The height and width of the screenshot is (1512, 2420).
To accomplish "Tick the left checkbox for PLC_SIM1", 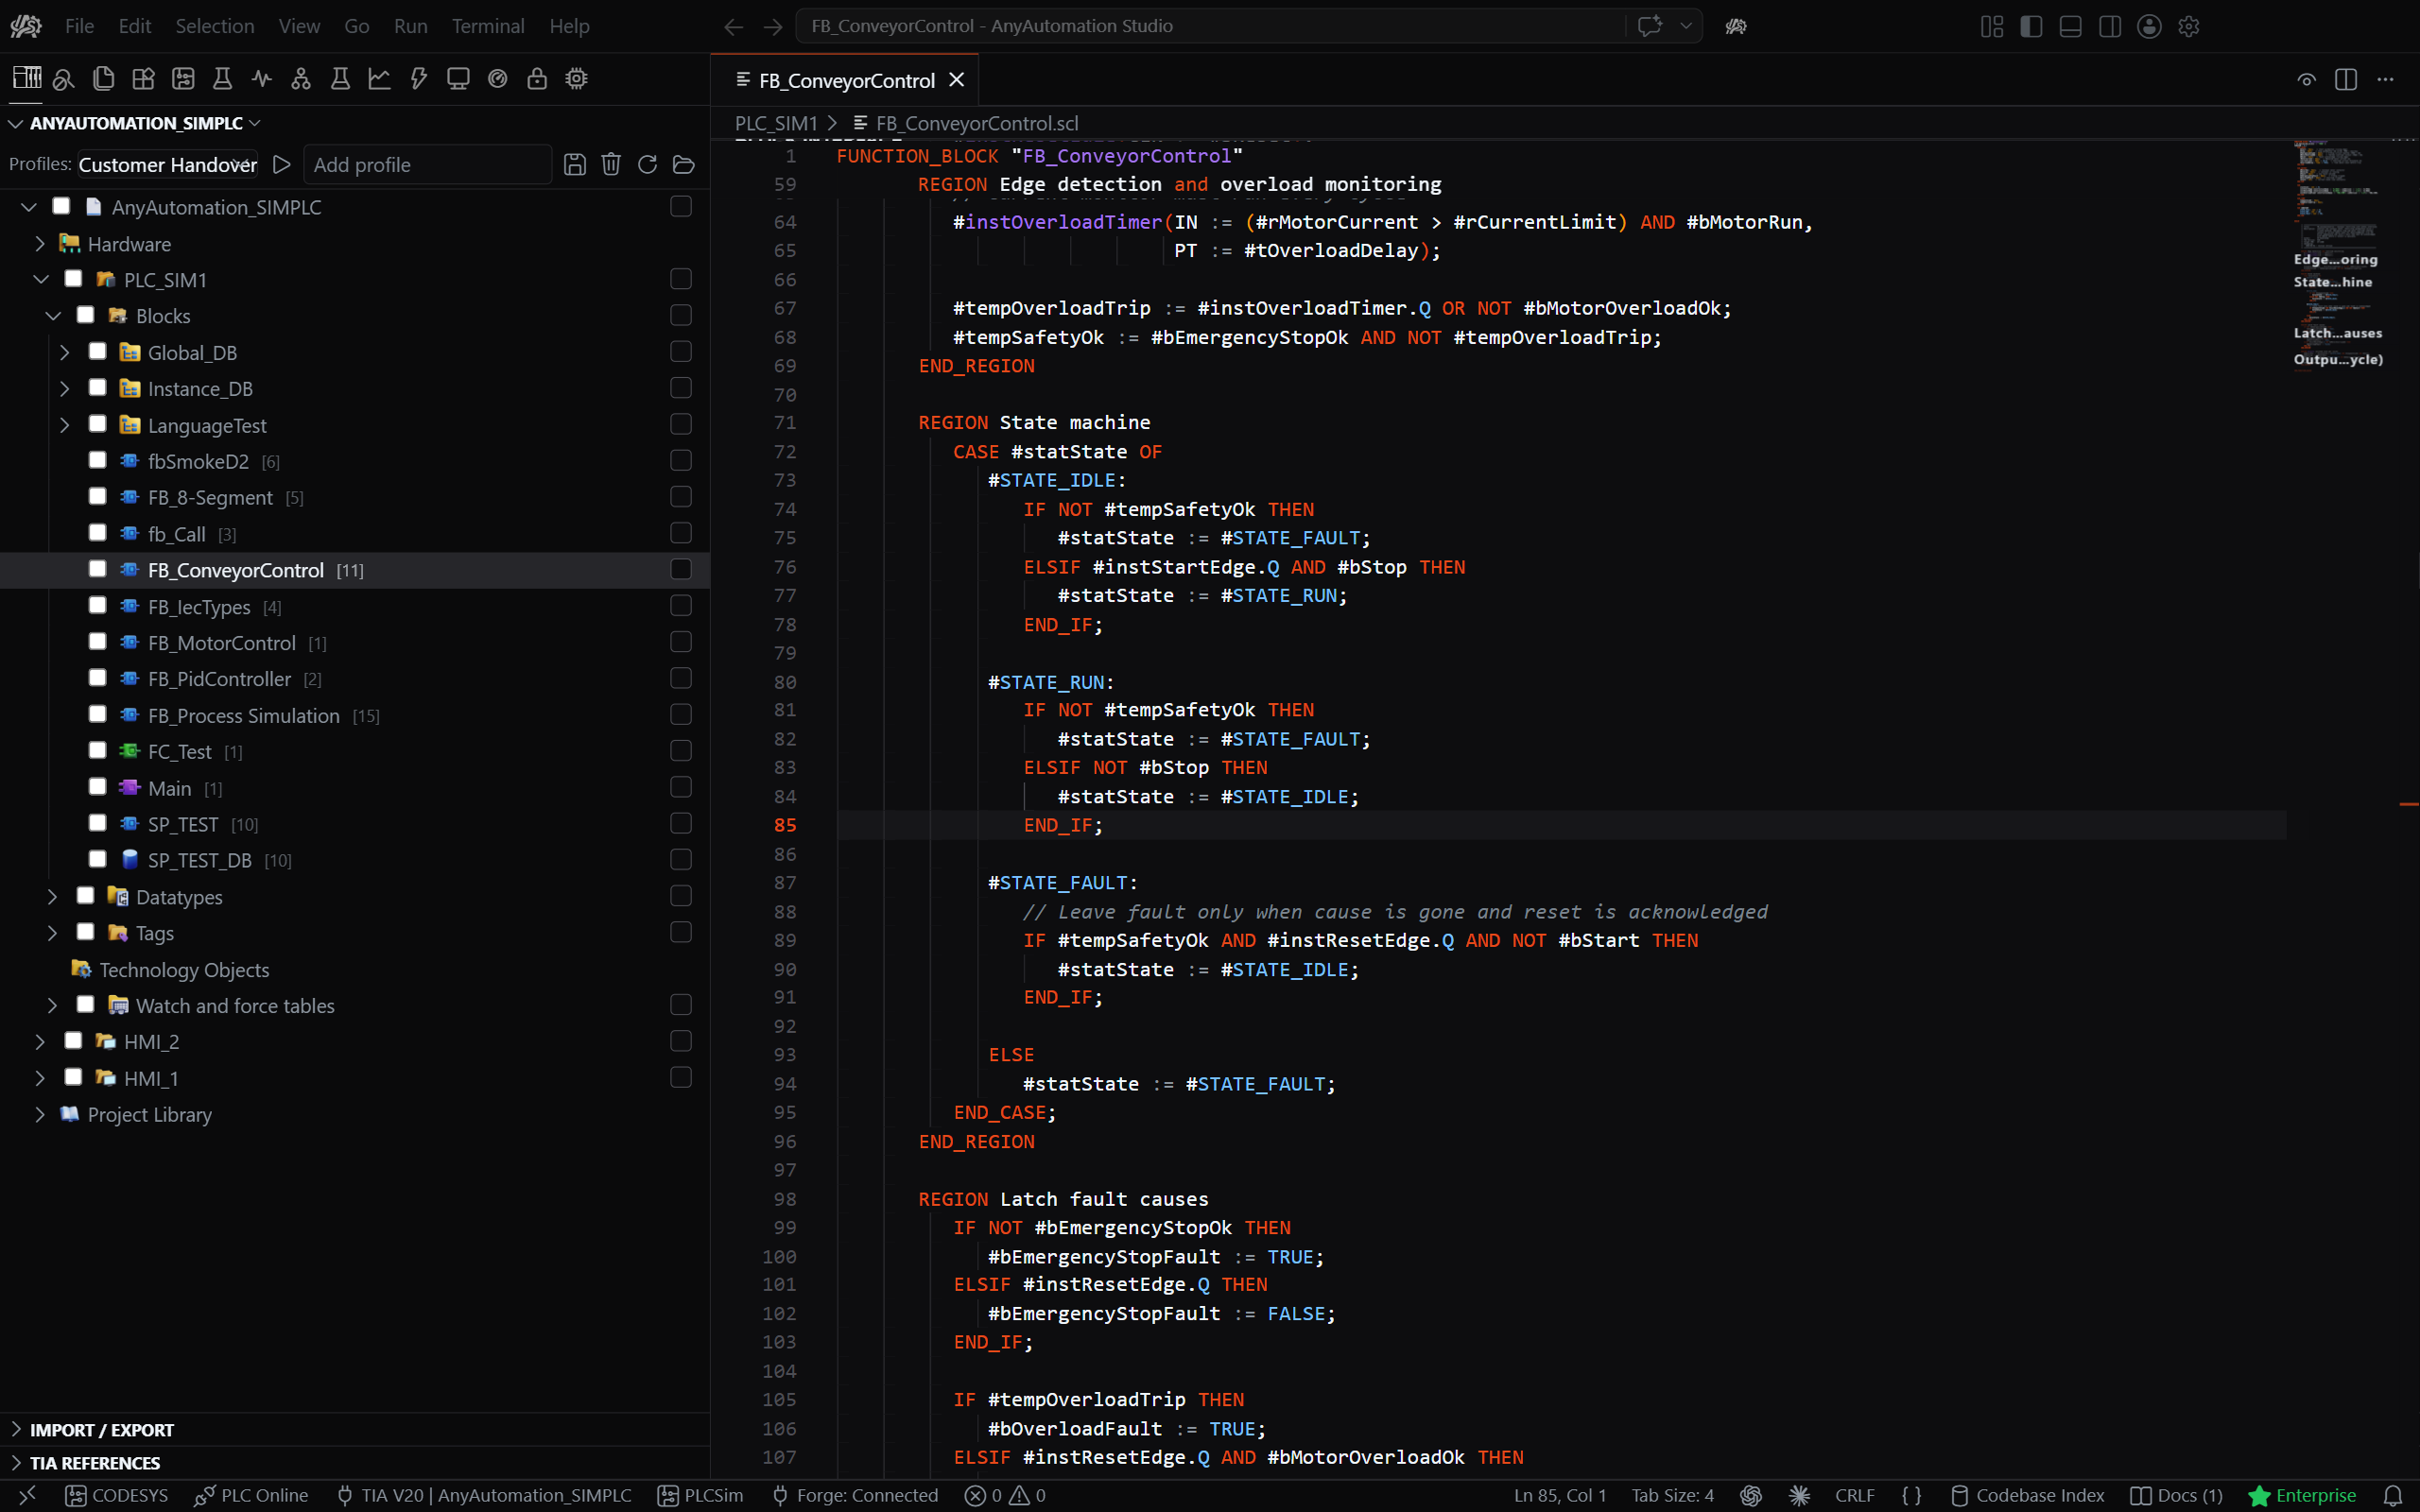I will (73, 279).
